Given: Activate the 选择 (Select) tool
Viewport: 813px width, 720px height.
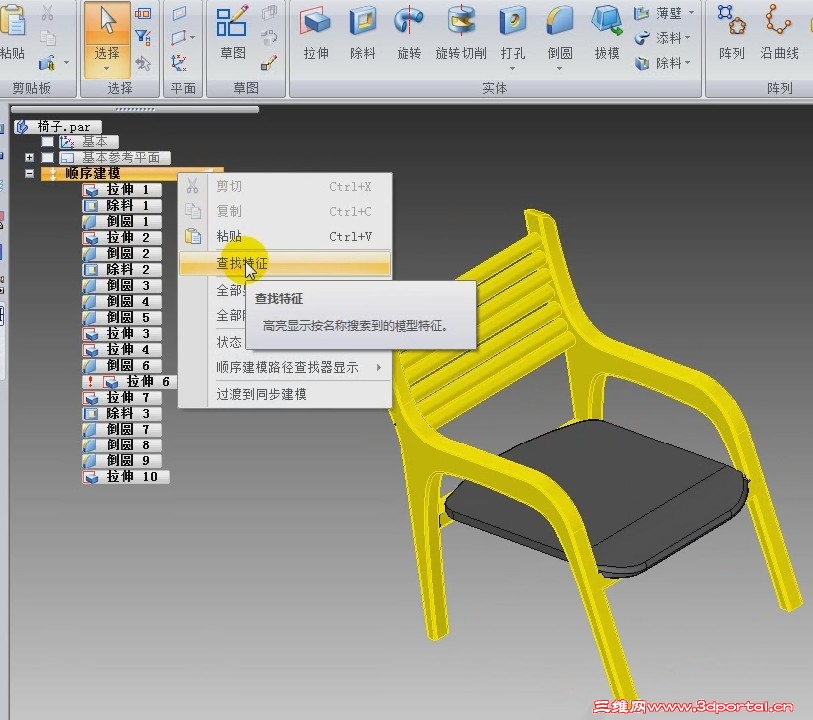Looking at the screenshot, I should [107, 31].
